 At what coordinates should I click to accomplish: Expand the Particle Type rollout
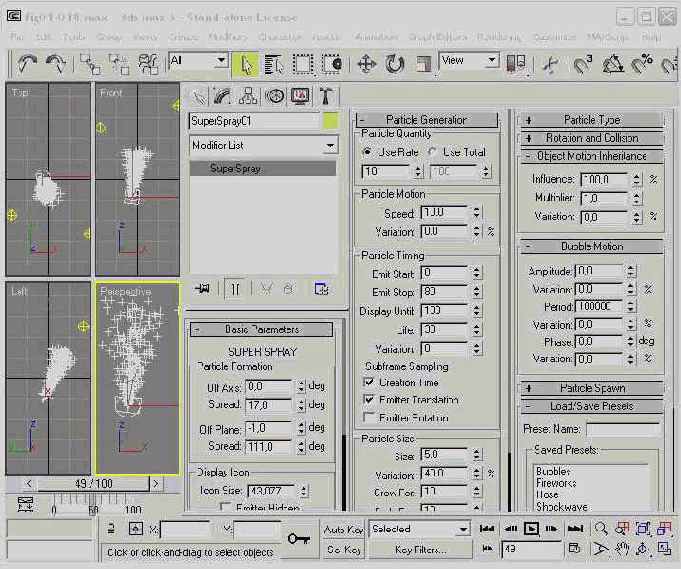591,120
